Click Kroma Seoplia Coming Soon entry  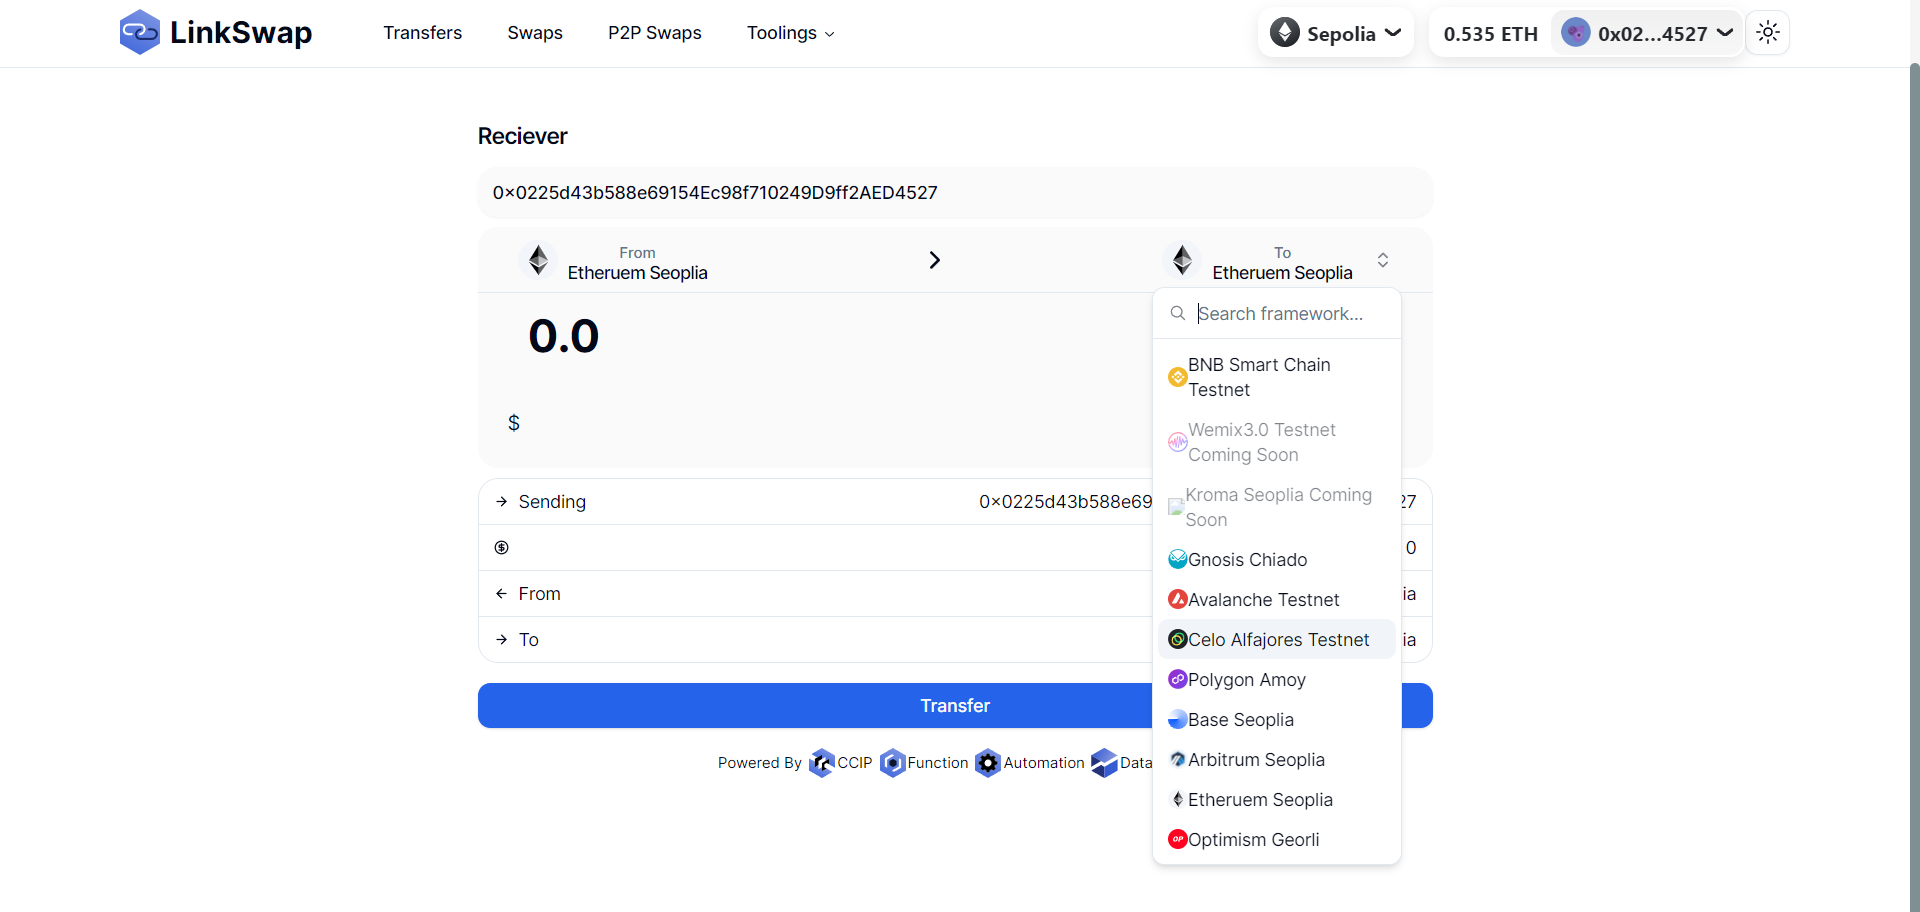pyautogui.click(x=1277, y=507)
